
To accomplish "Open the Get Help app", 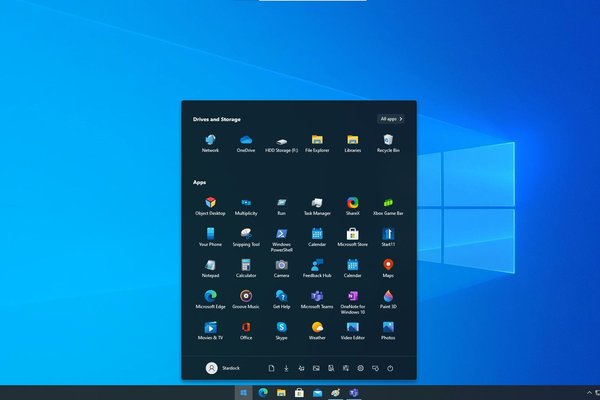I will 281,300.
